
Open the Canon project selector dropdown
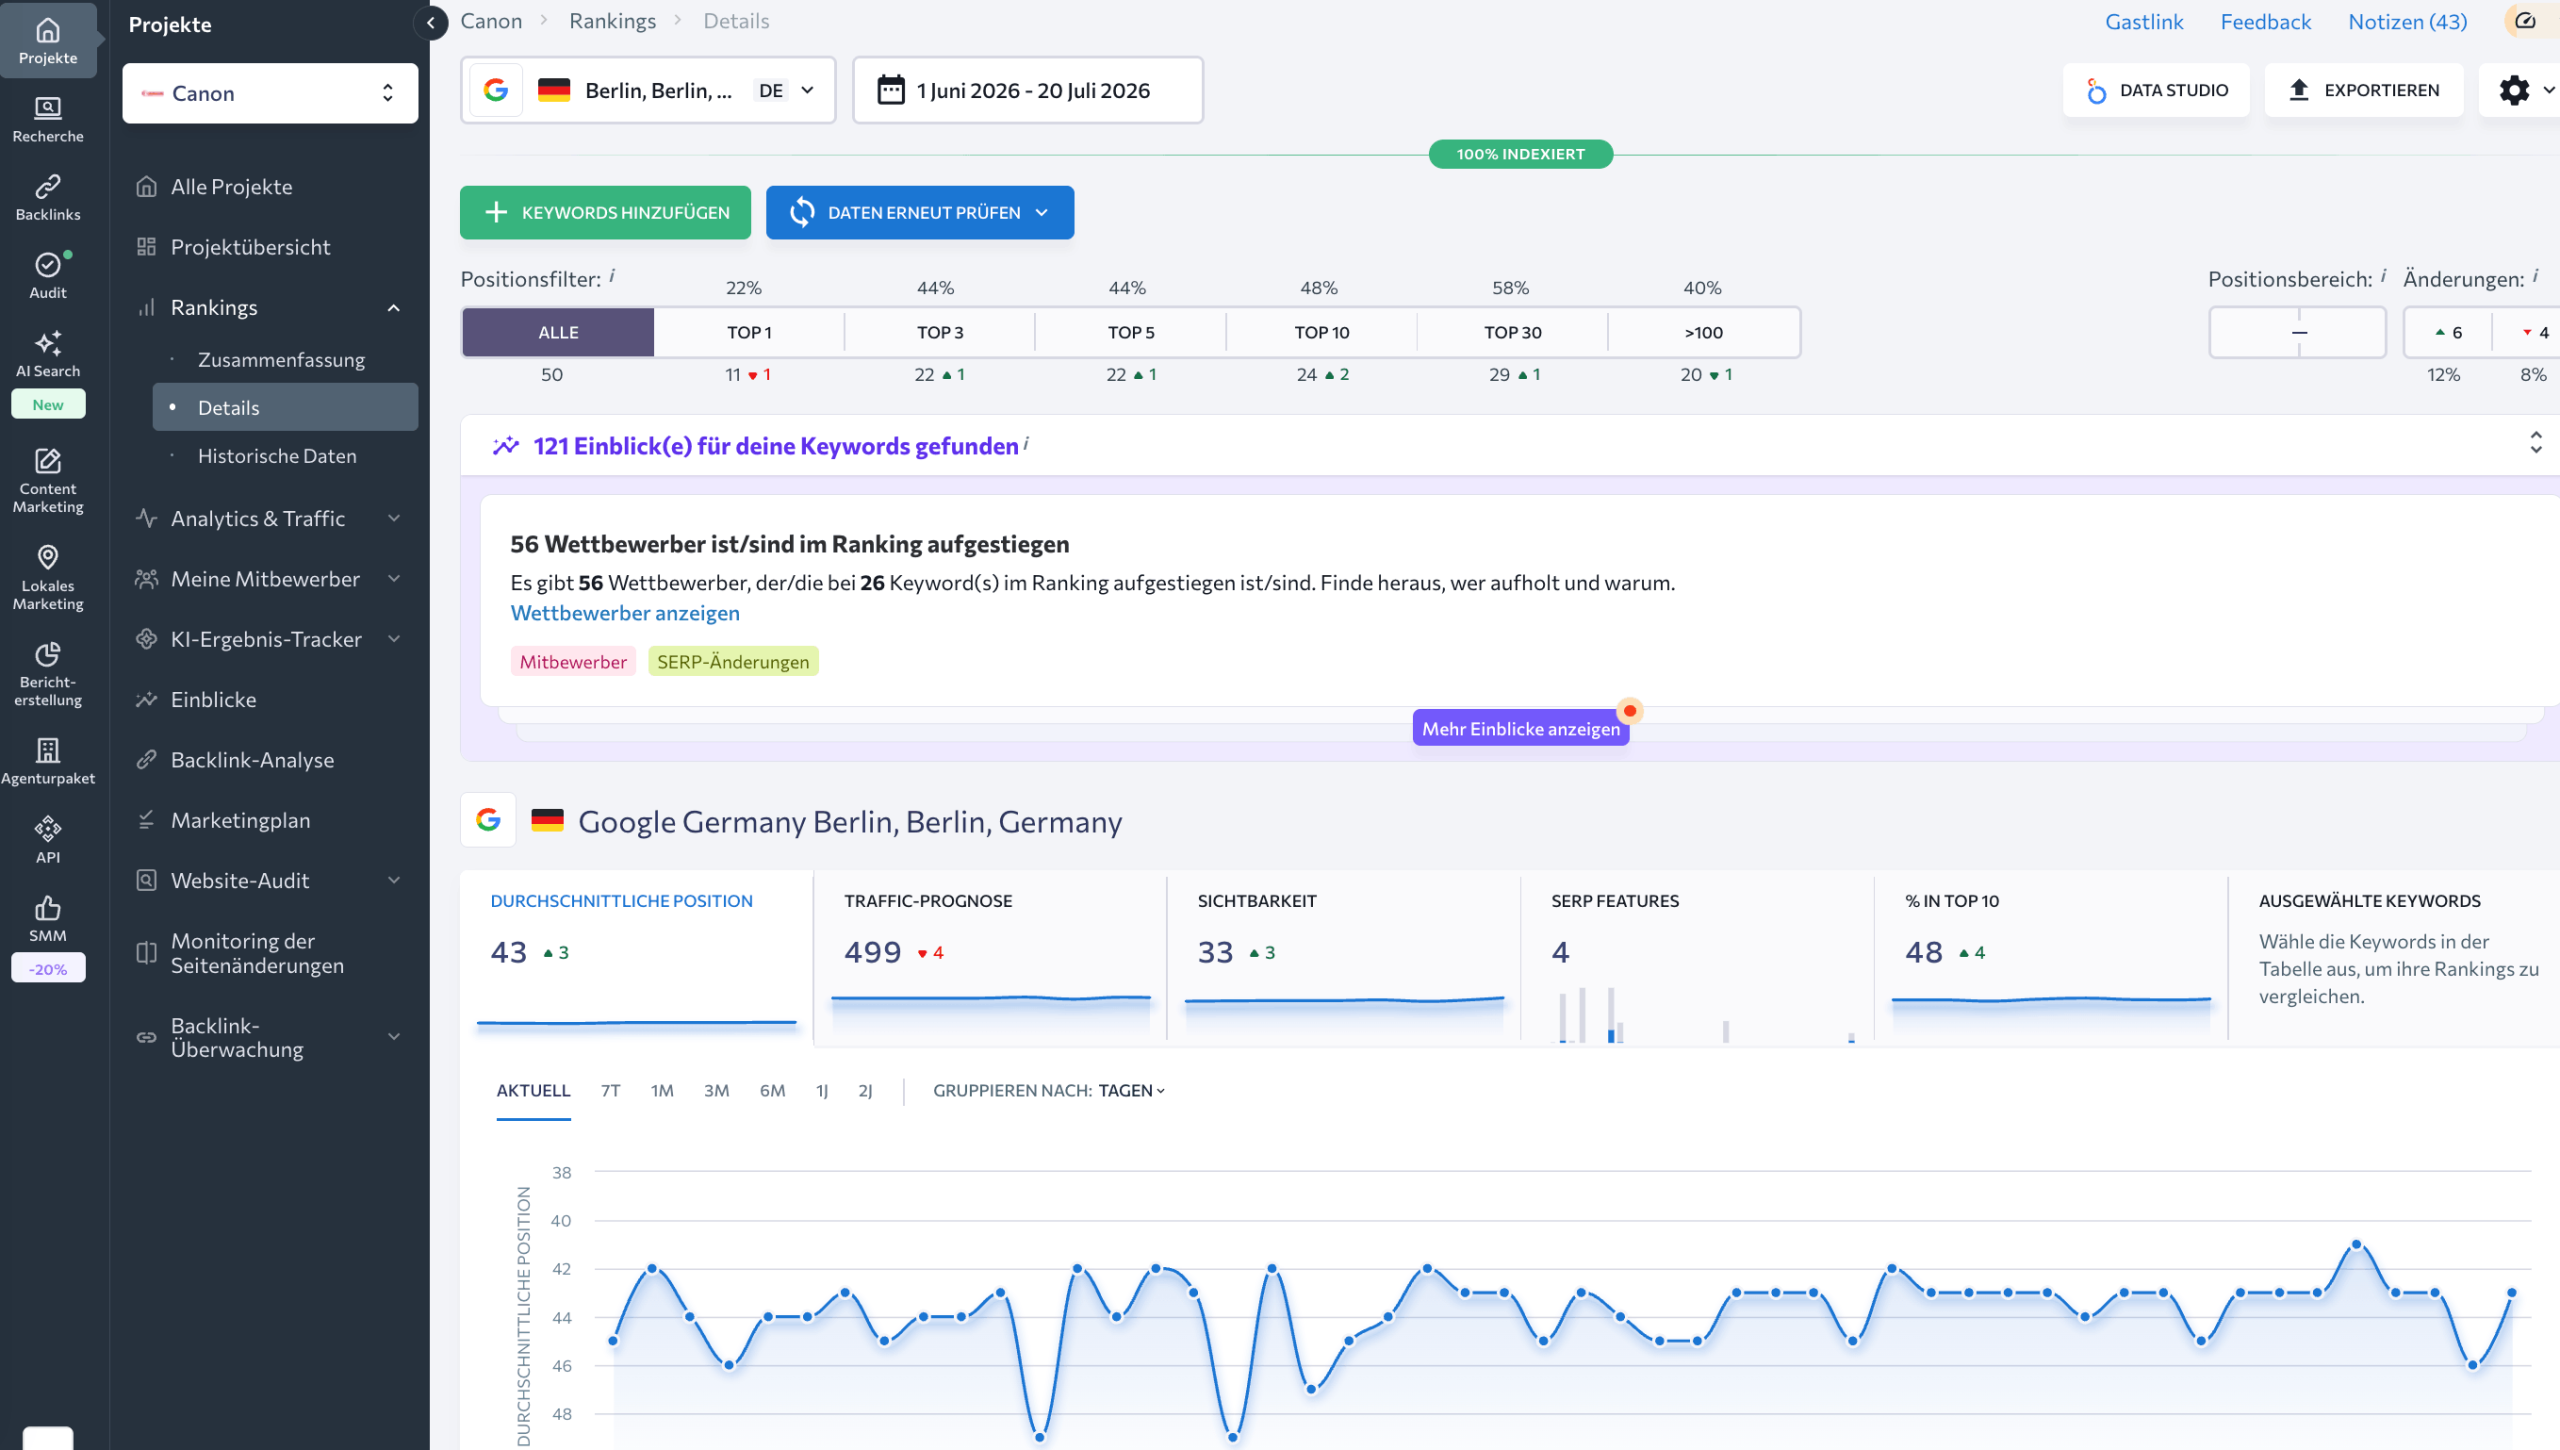click(270, 93)
